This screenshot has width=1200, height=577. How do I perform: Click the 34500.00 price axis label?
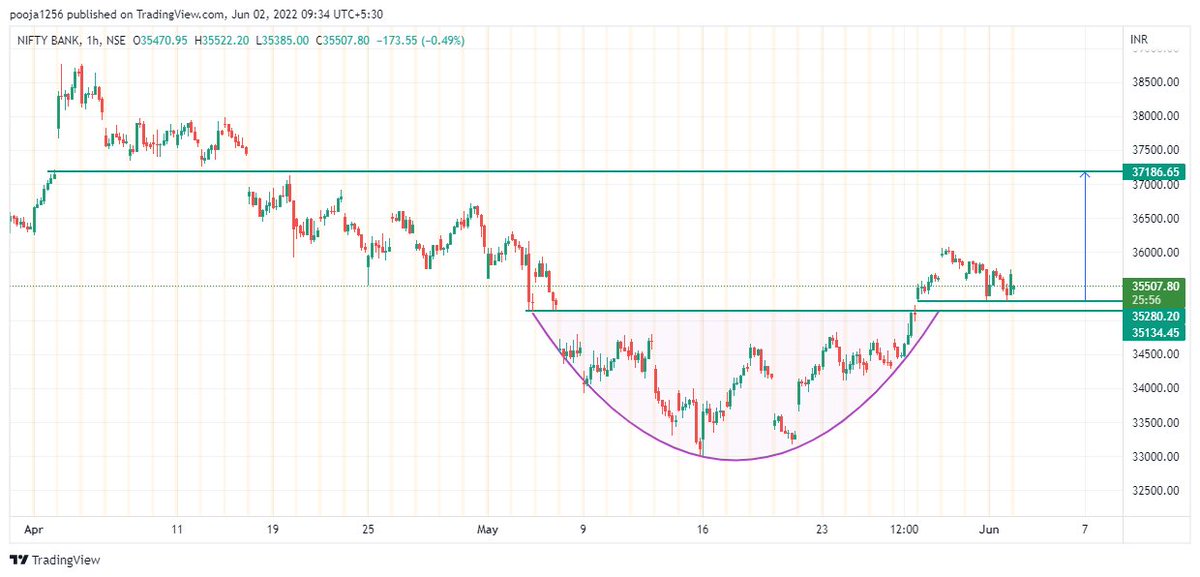pos(1155,355)
